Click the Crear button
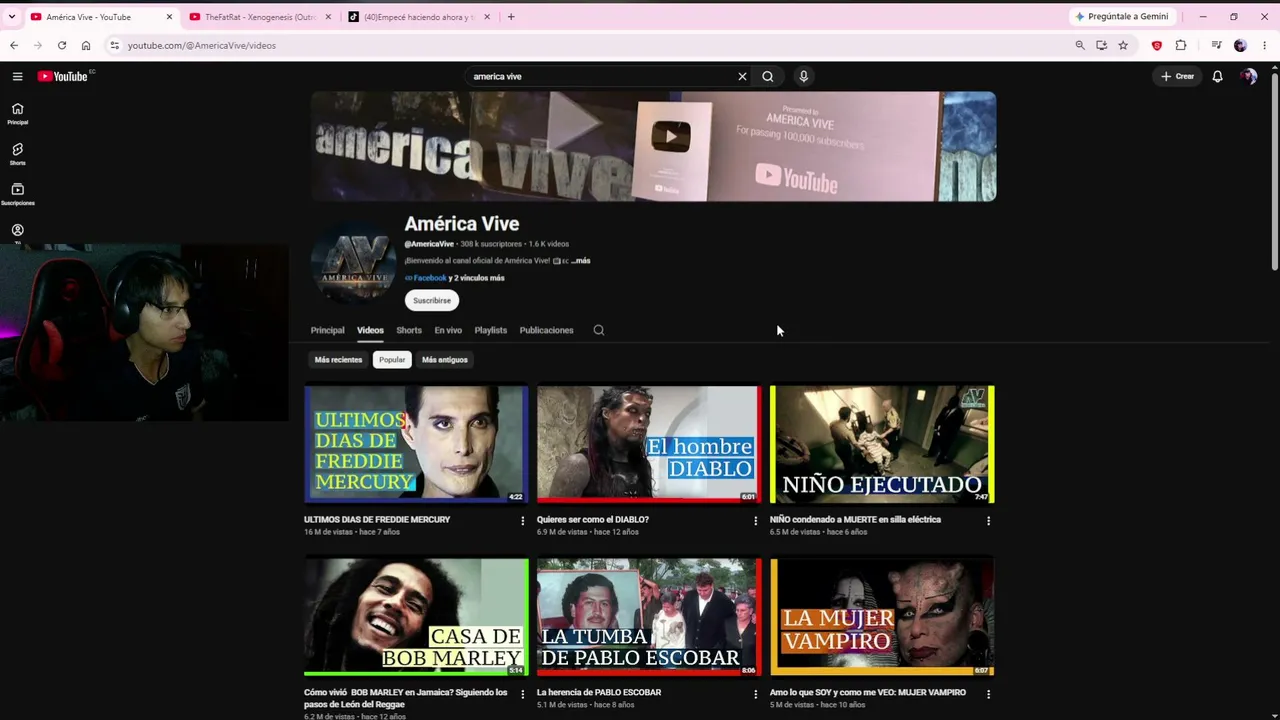The image size is (1280, 720). 1178,76
